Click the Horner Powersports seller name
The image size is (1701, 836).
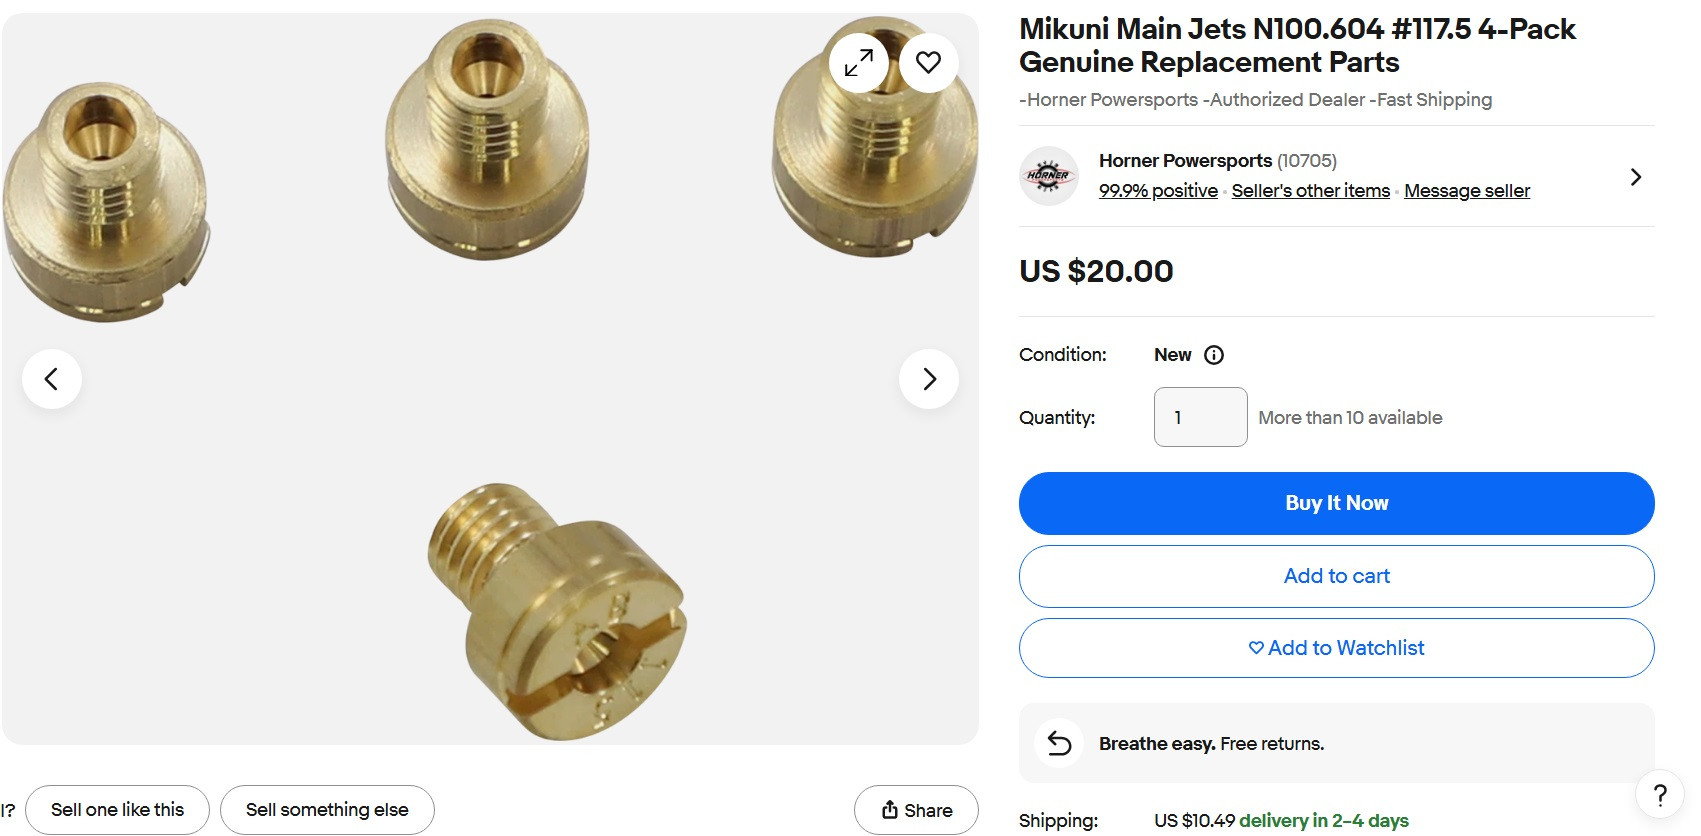(1185, 161)
